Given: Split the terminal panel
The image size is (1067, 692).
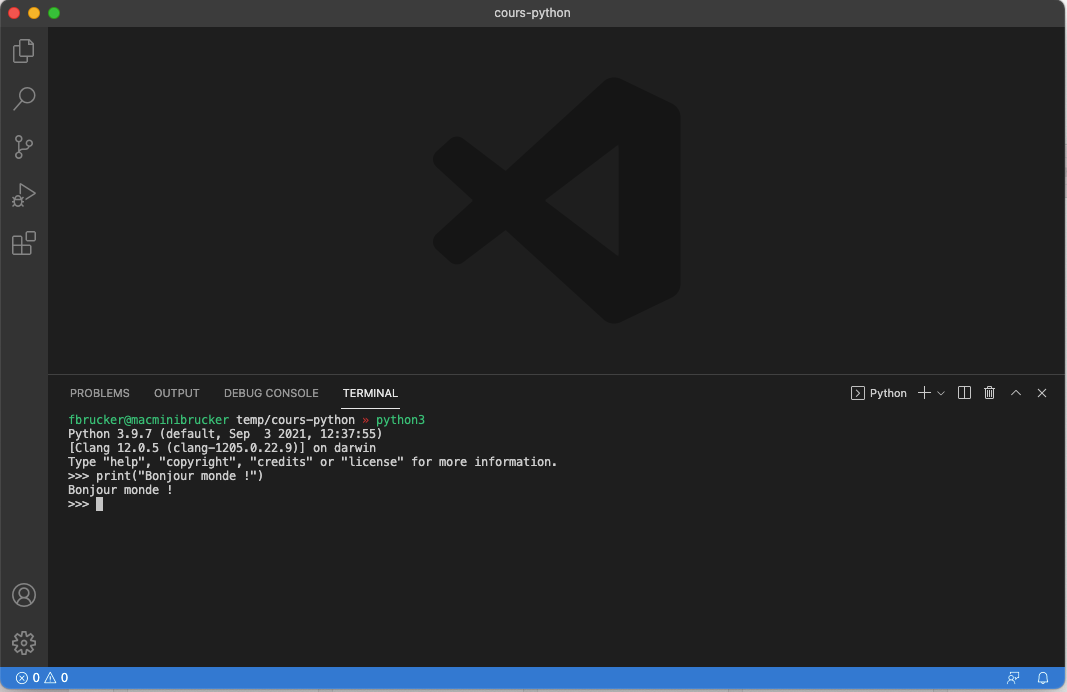Looking at the screenshot, I should pos(964,393).
